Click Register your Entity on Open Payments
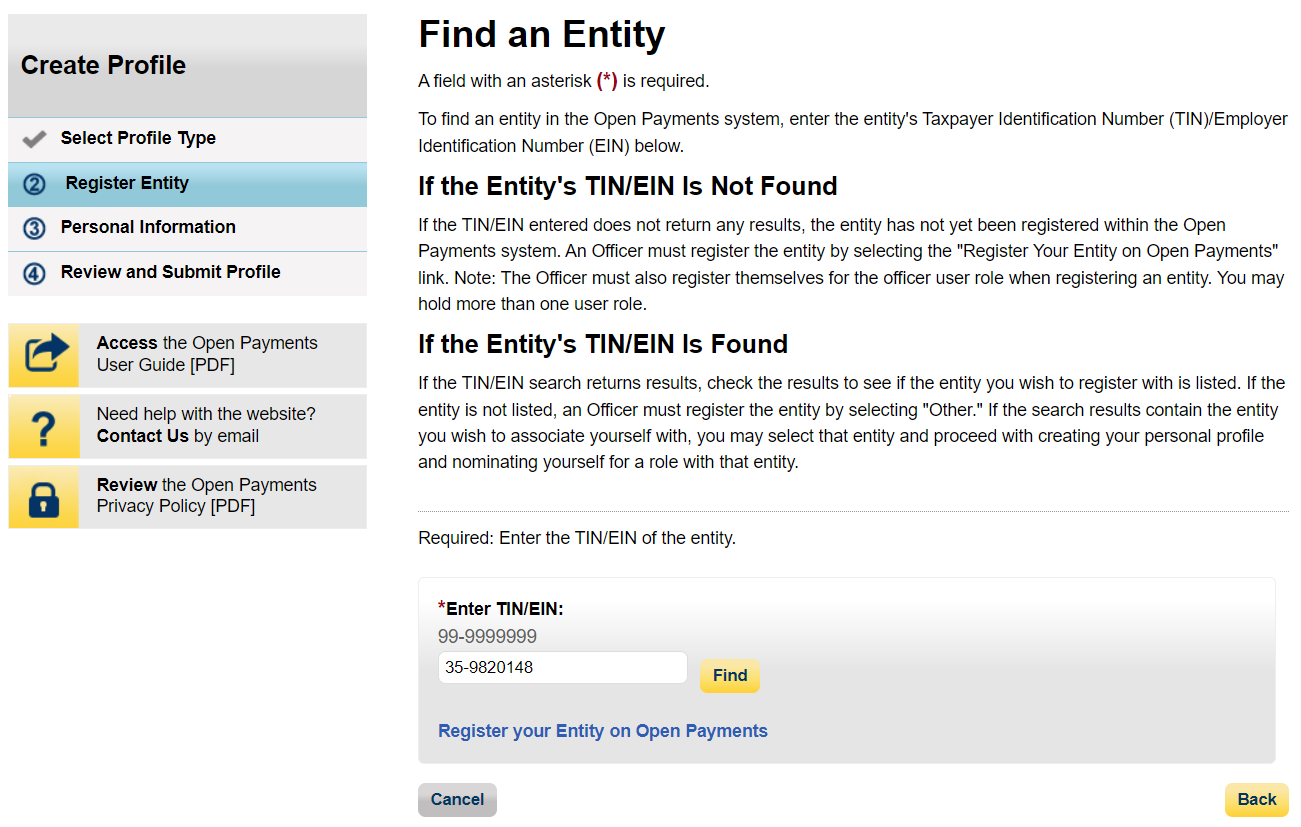Viewport: 1301px width, 827px height. (603, 731)
